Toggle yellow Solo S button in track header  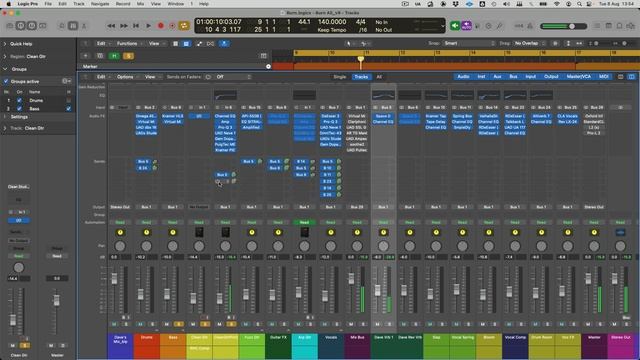[128, 56]
